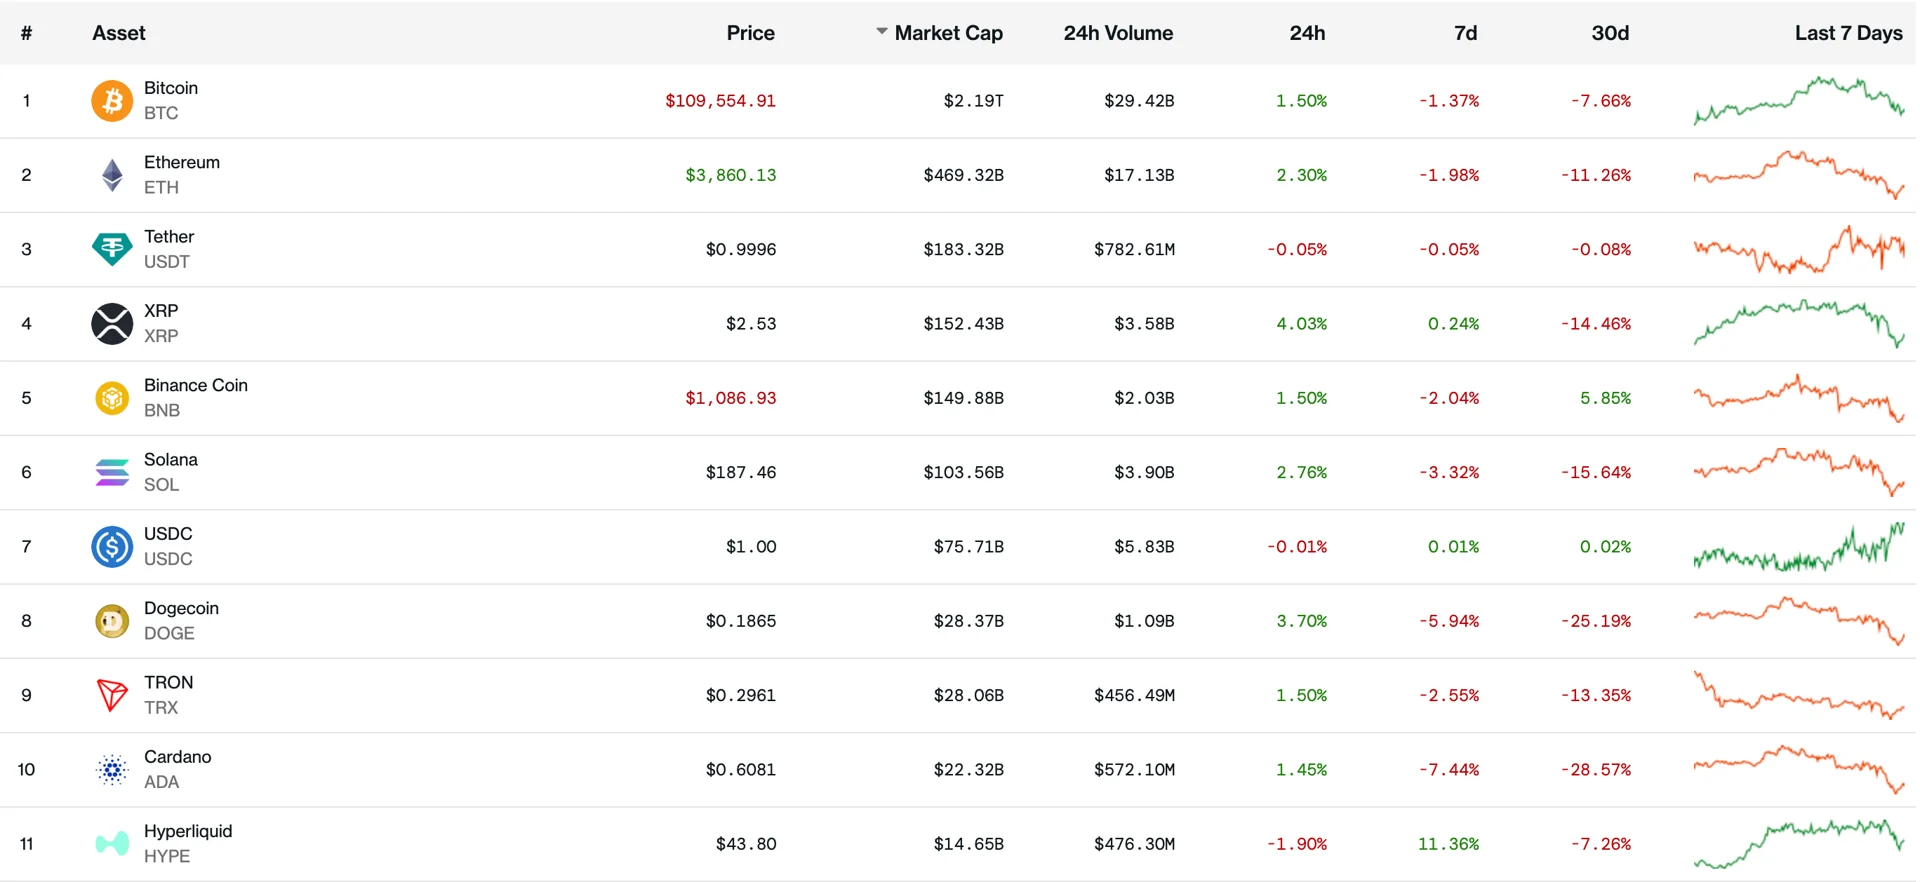Select the Solana striped logo icon

[112, 472]
